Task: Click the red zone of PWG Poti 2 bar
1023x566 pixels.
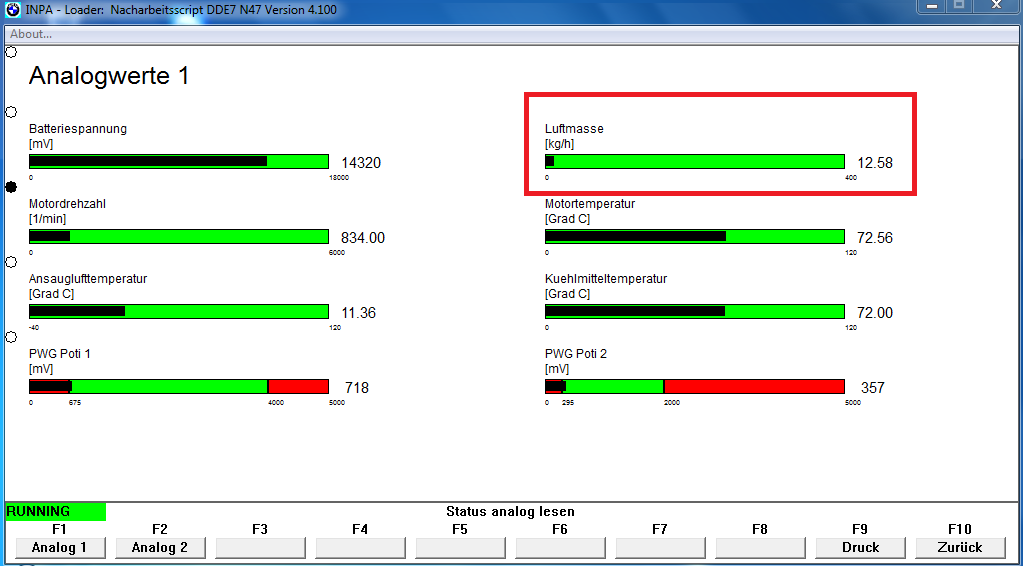Action: 754,387
